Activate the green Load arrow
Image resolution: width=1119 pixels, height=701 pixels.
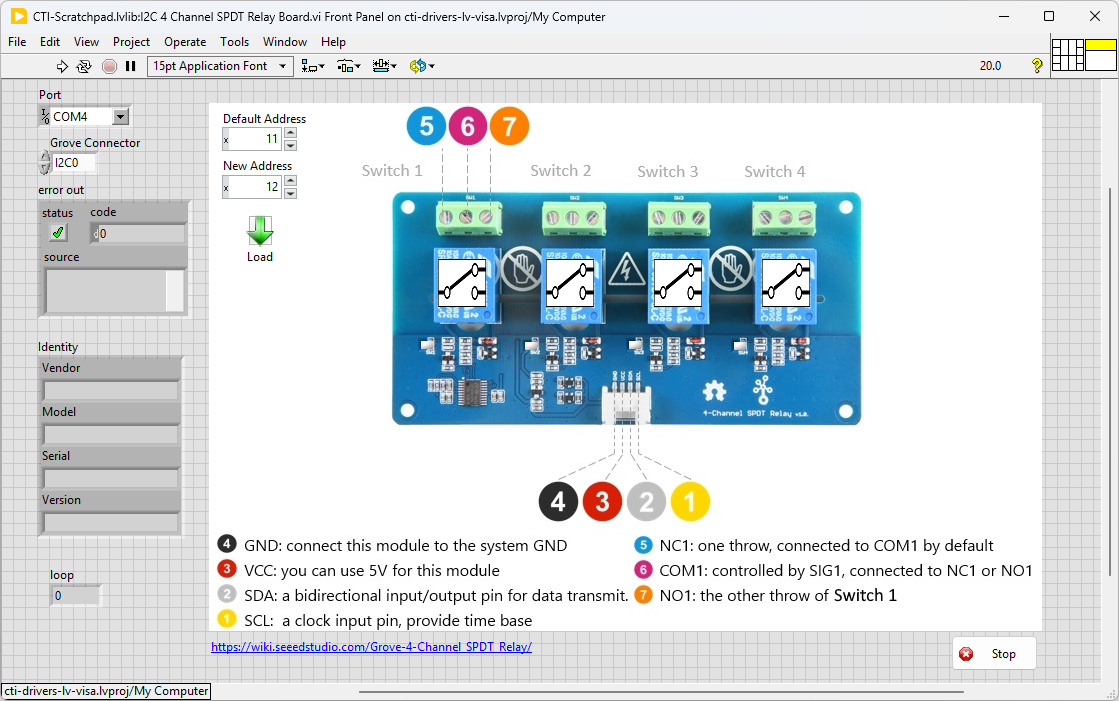259,233
